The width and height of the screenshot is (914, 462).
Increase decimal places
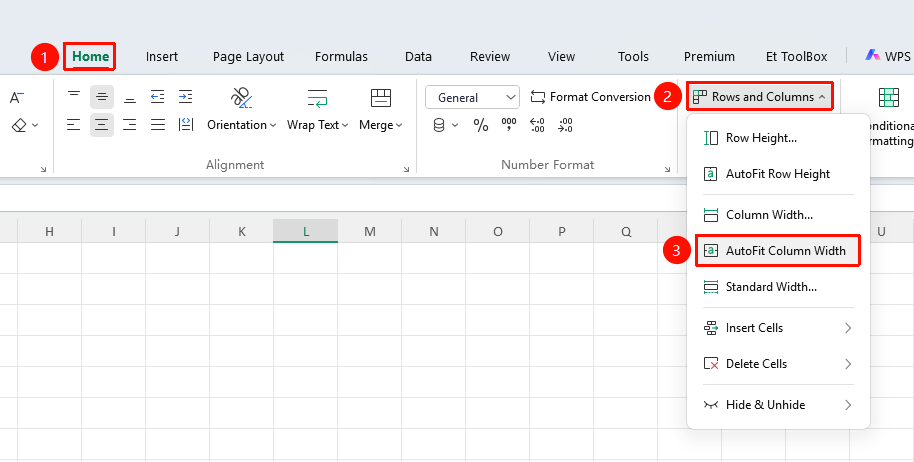(537, 125)
